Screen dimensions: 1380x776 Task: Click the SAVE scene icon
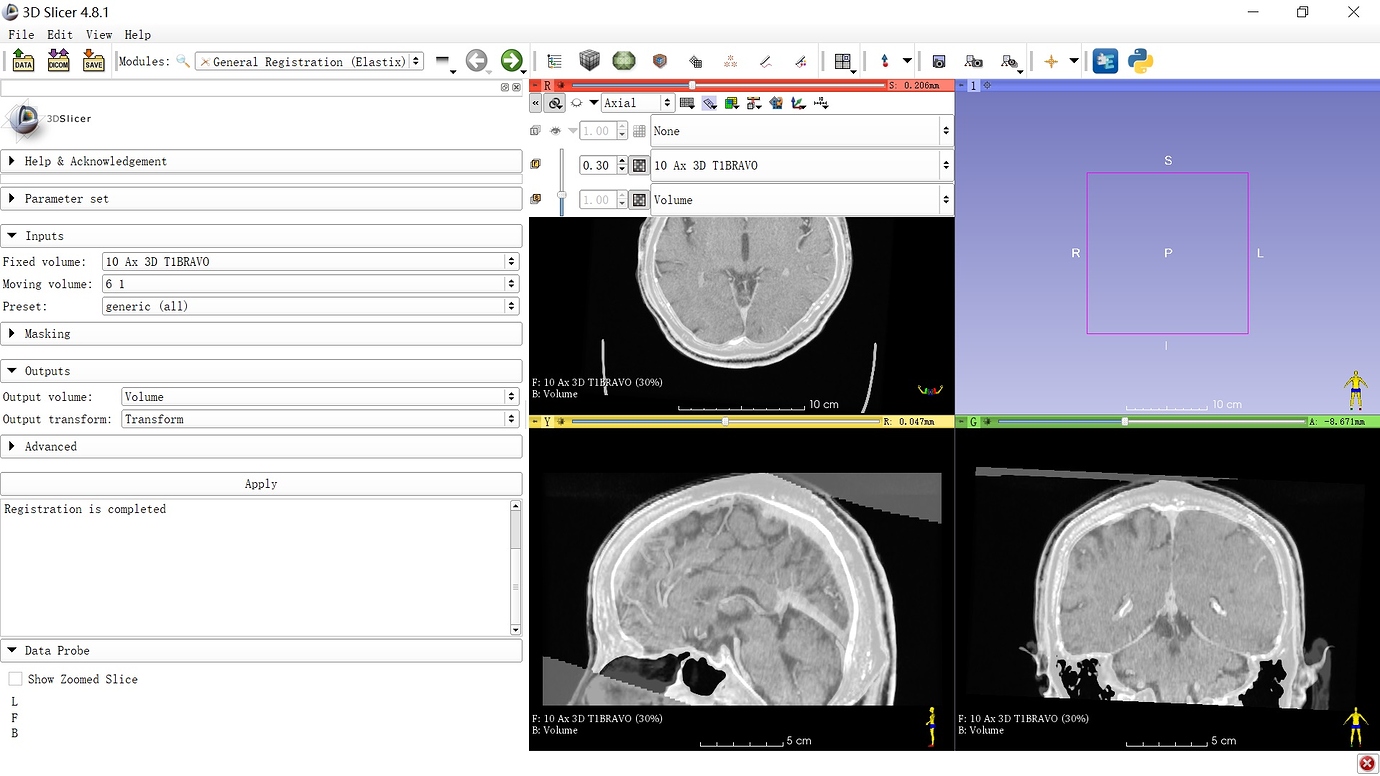point(93,61)
